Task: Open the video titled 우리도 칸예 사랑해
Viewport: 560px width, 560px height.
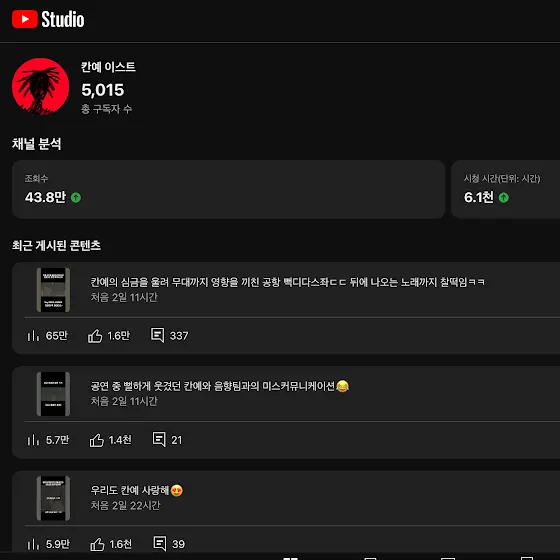Action: tap(136, 490)
